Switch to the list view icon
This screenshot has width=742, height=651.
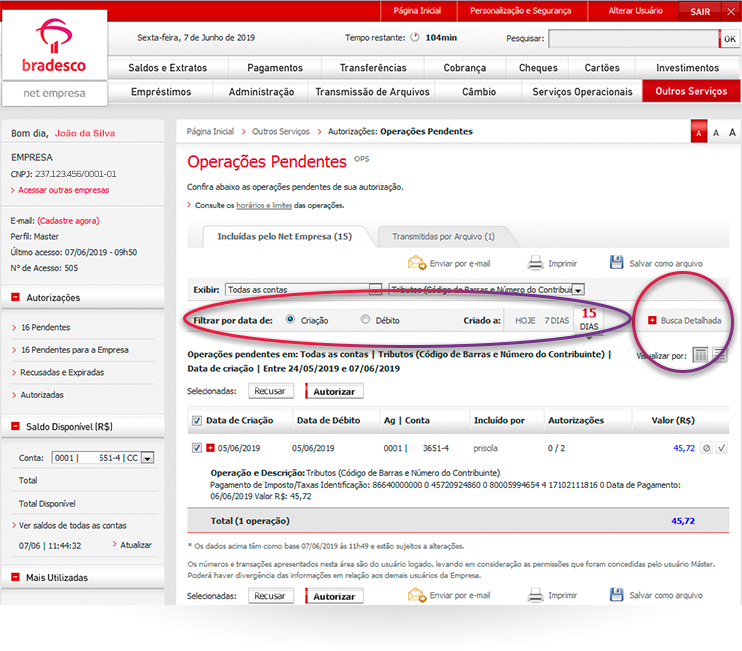click(719, 354)
